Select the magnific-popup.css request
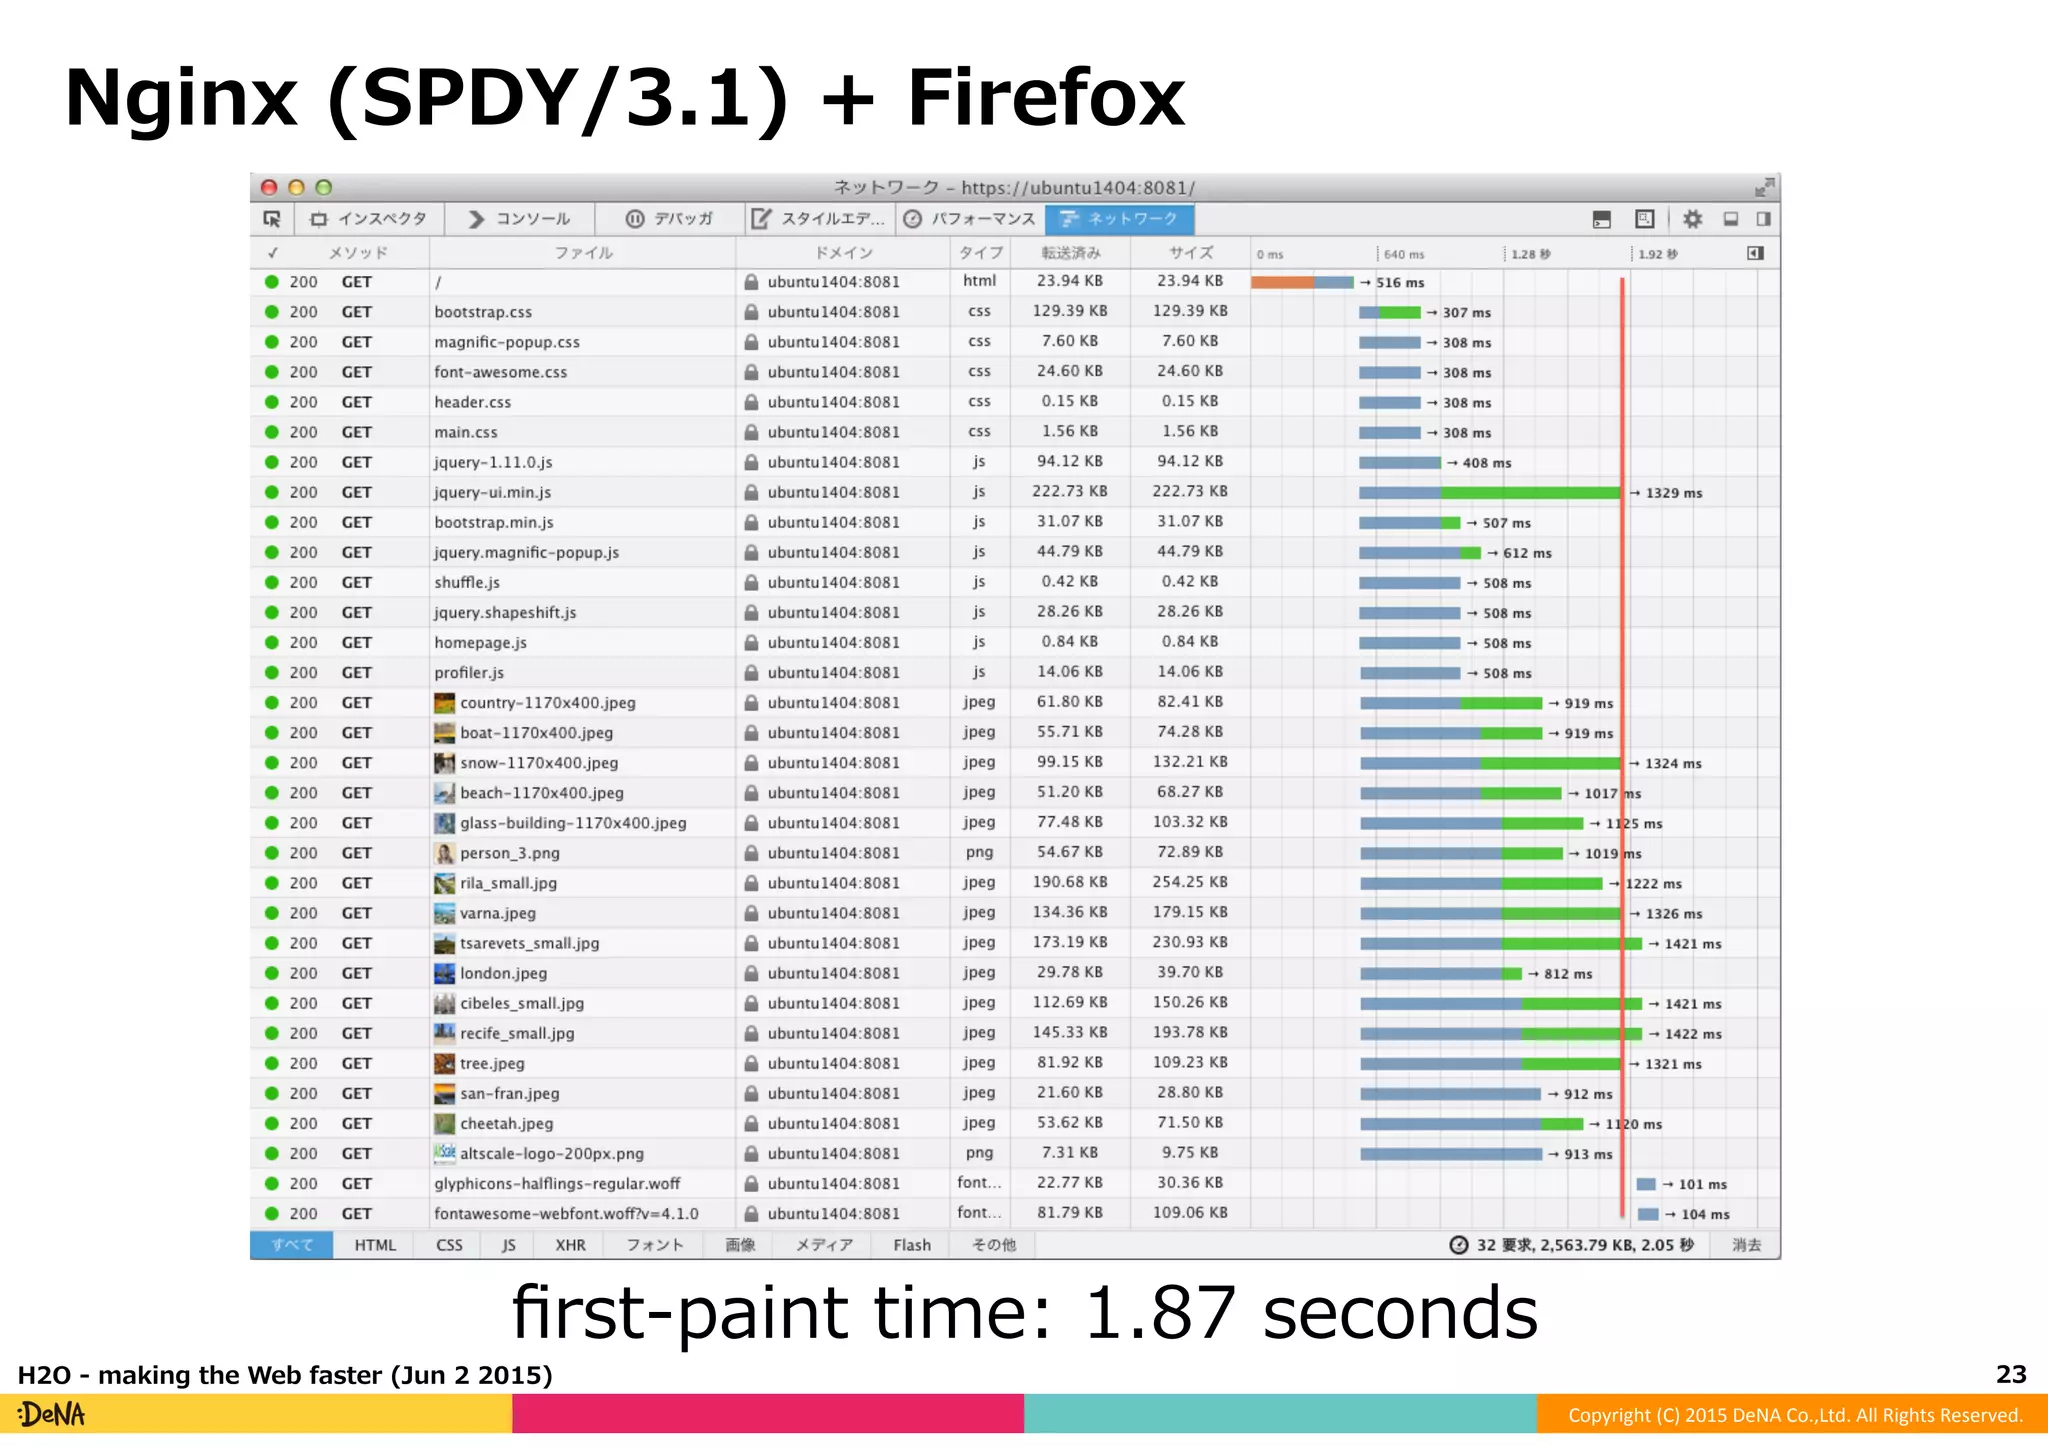Viewport: 2048px width, 1447px height. click(1014, 342)
